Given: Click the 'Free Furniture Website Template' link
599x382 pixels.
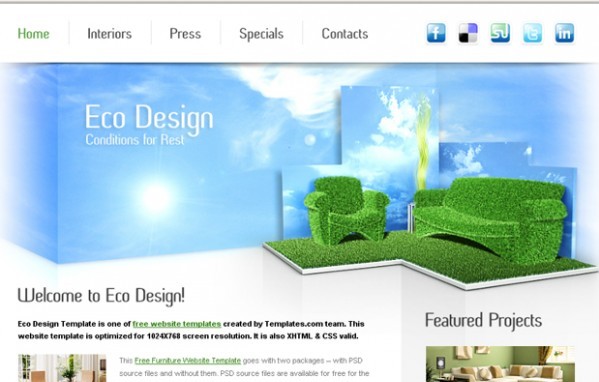Looking at the screenshot, I should (x=188, y=361).
